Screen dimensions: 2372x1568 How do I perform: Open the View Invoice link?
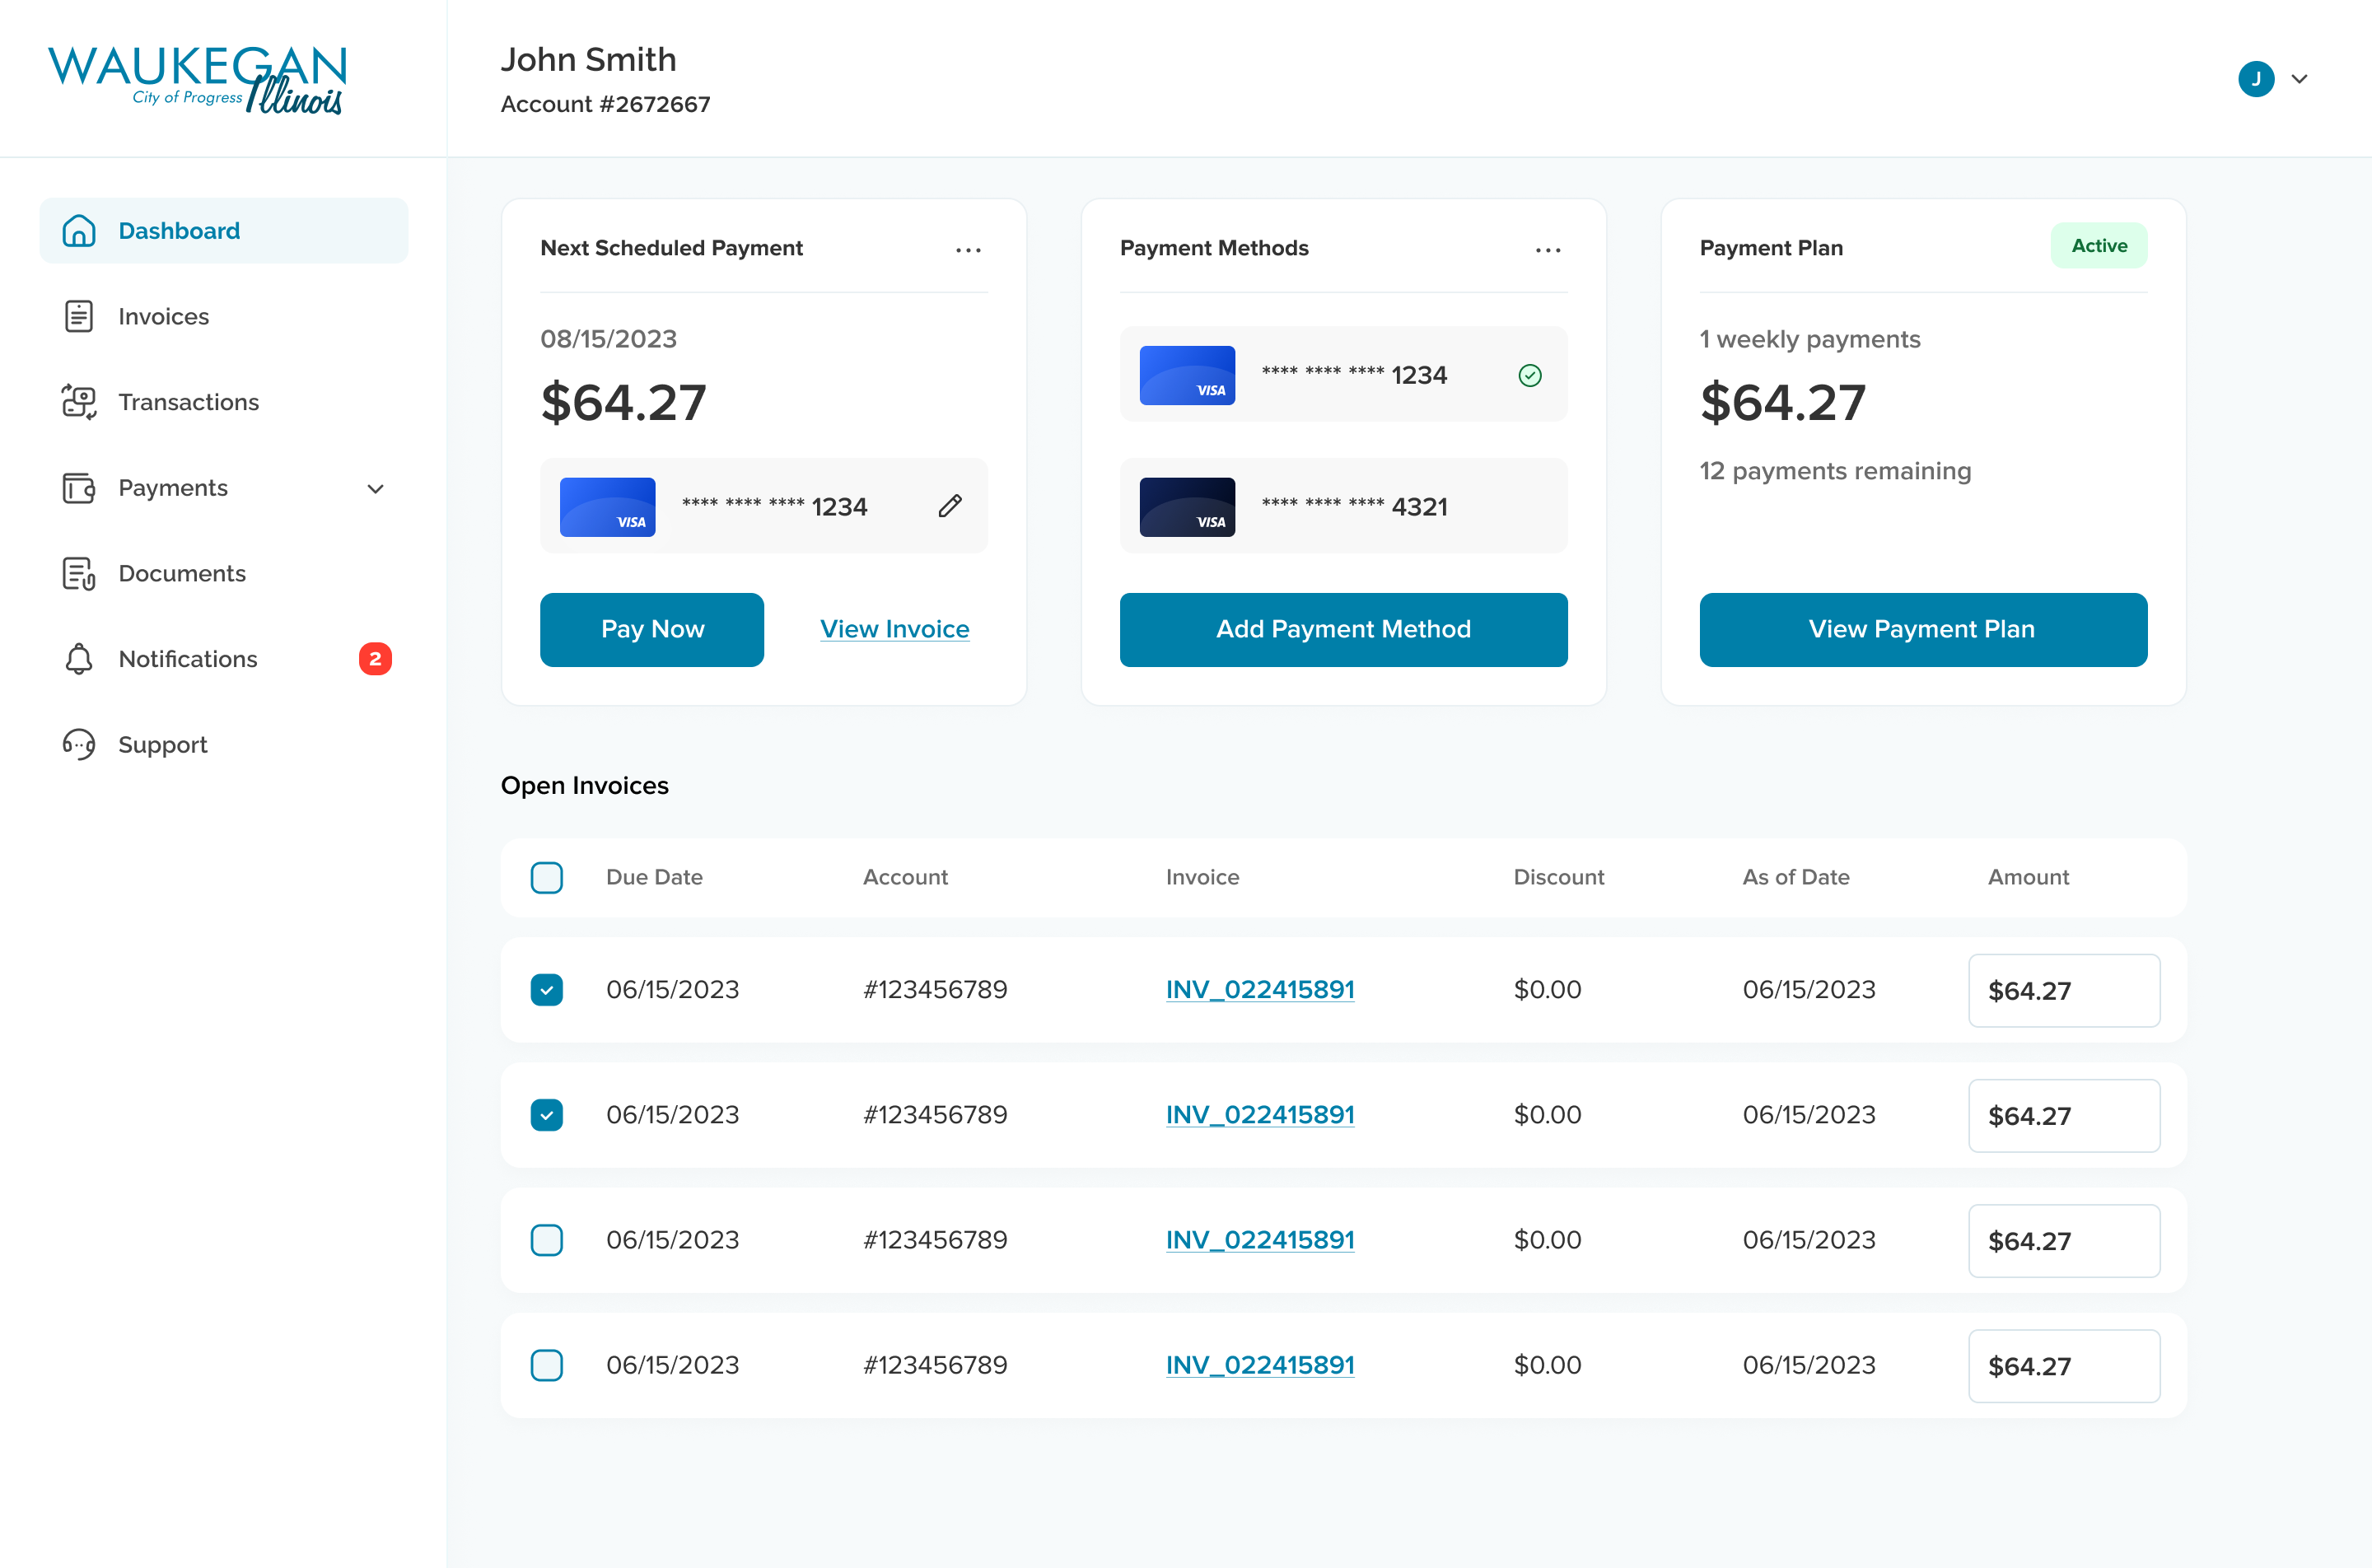coord(894,629)
